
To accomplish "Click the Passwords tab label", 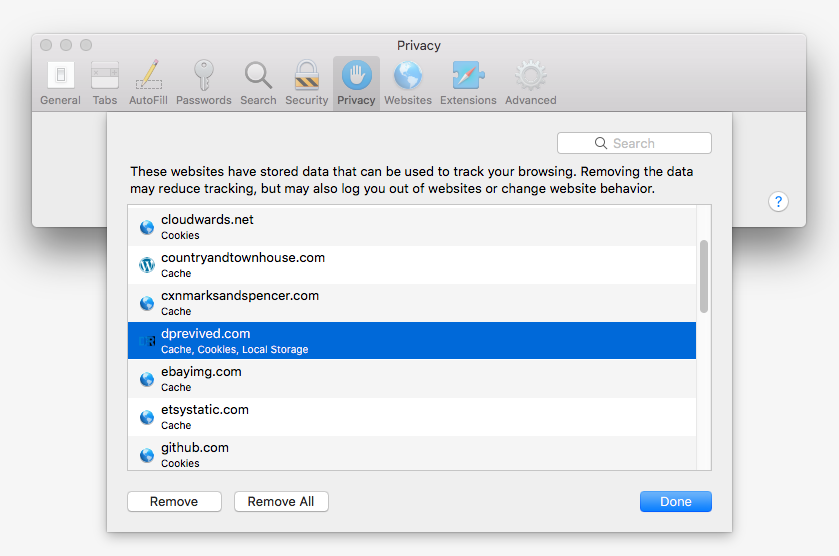I will point(204,100).
